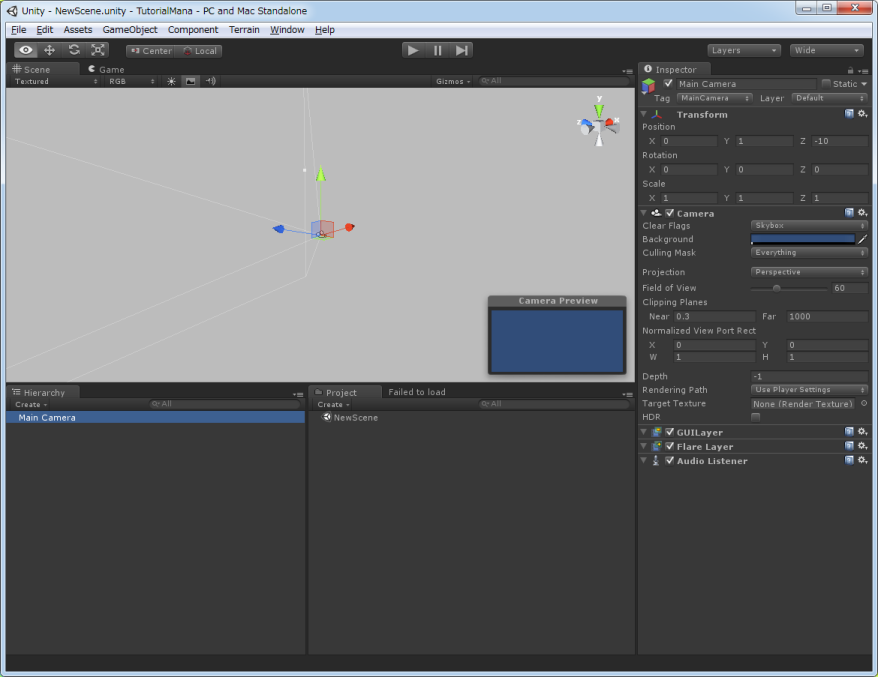Toggle scene lighting sun icon
The image size is (878, 677).
171,81
